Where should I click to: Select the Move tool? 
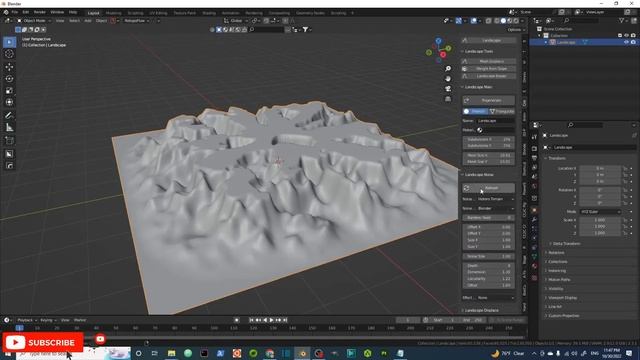[x=9, y=67]
